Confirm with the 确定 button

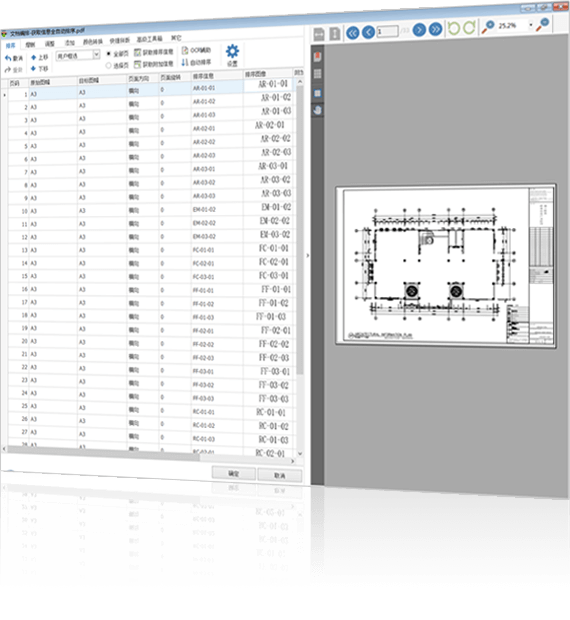tap(233, 473)
